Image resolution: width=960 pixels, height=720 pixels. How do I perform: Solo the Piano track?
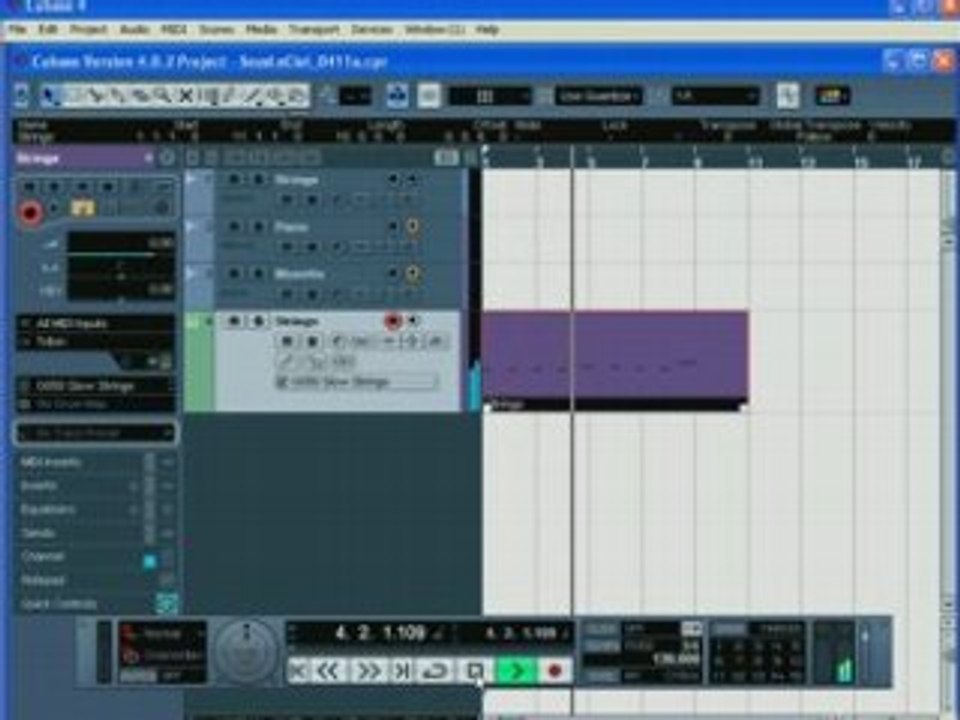pos(258,227)
